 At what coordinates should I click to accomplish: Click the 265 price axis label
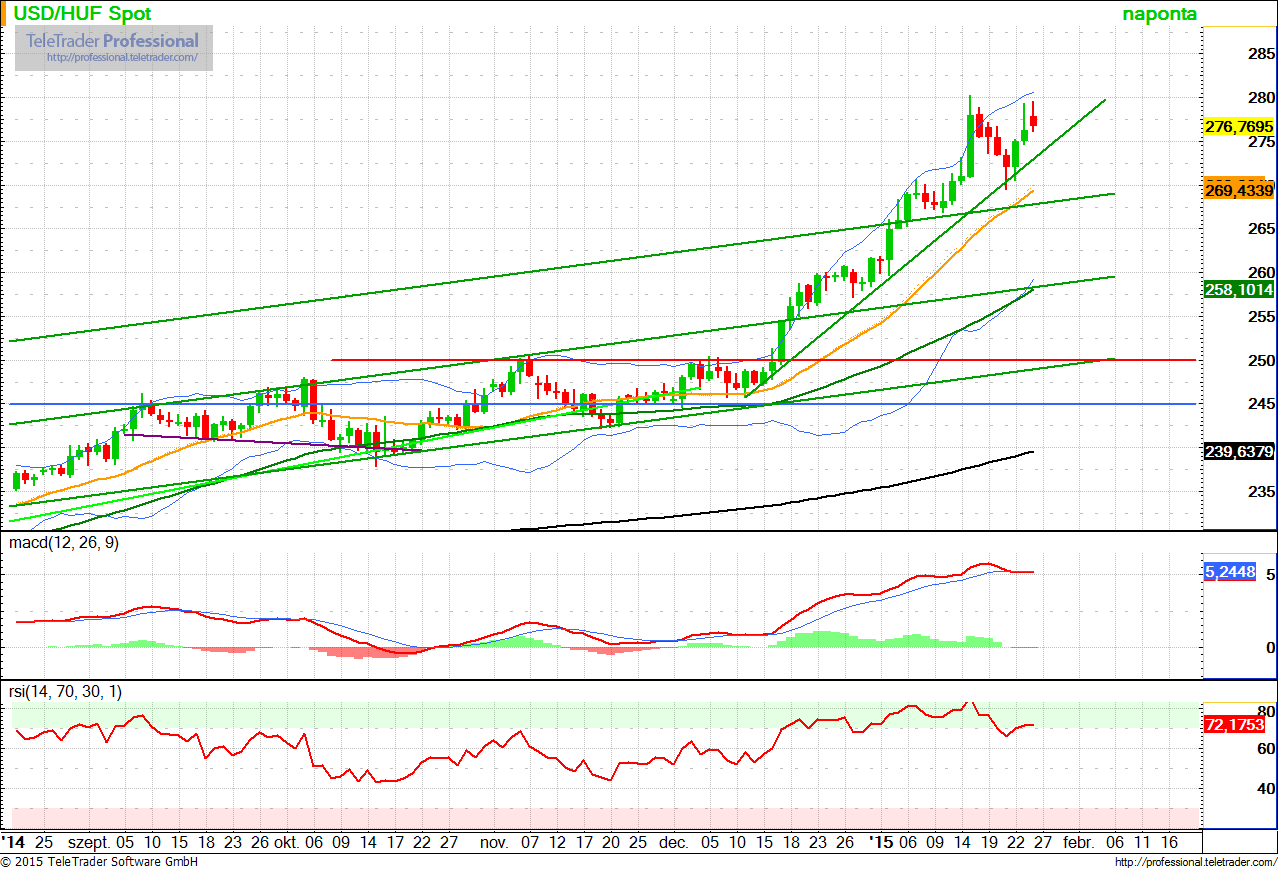coord(1261,229)
